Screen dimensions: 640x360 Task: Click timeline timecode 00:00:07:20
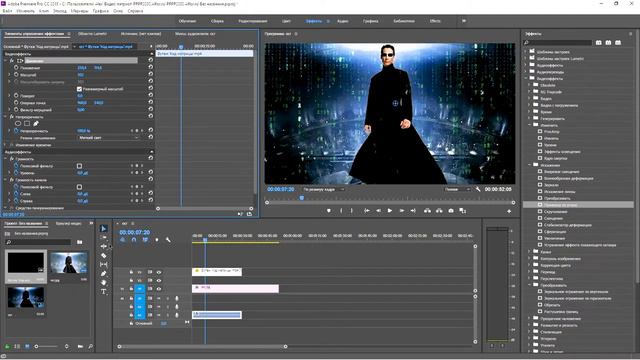134,232
